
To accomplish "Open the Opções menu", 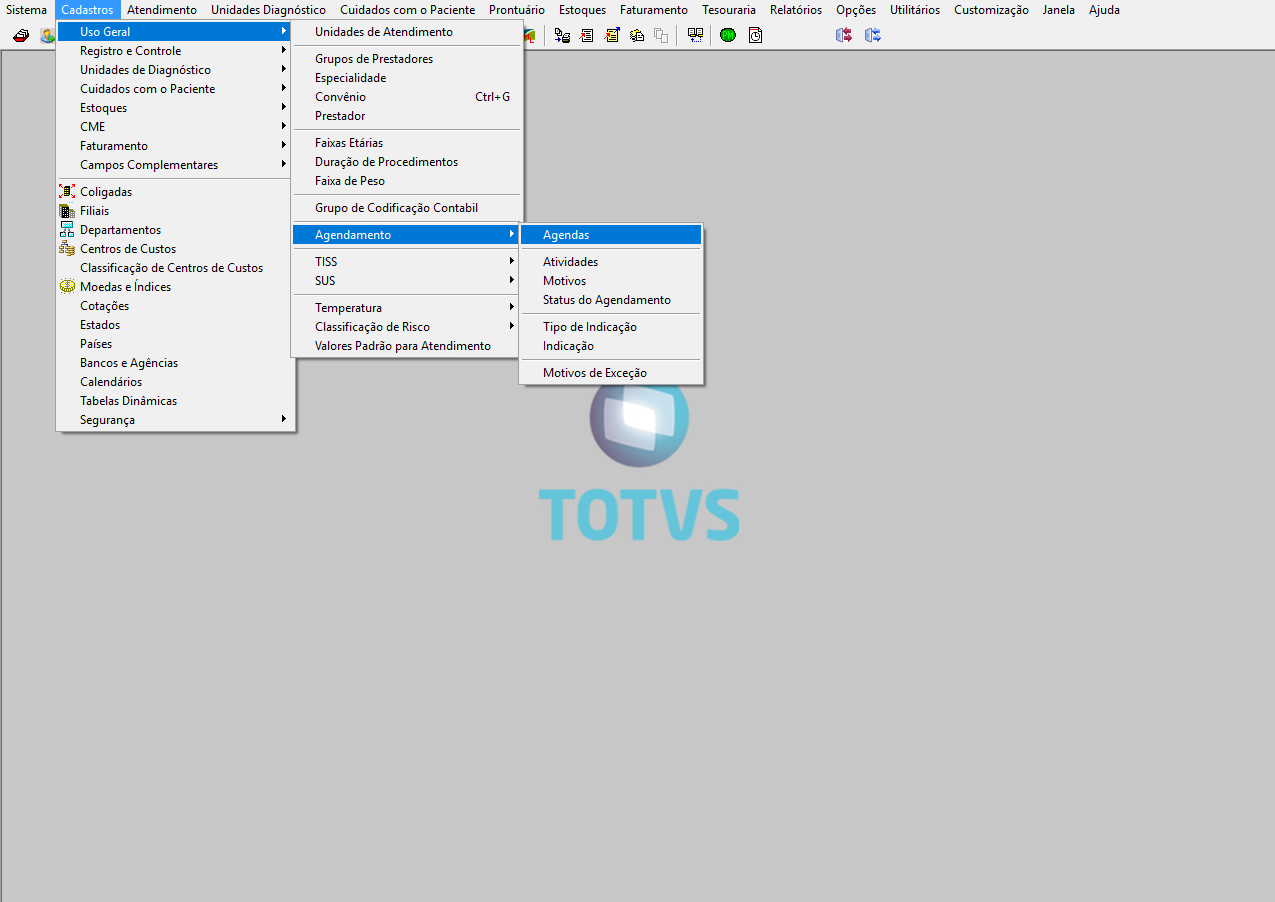I will click(856, 10).
